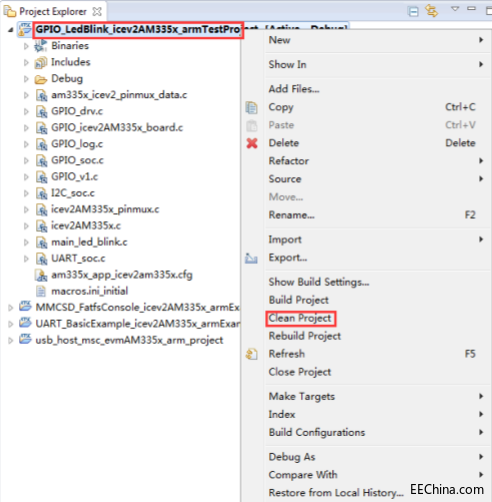Select Clean Project from the context menu
This screenshot has height=502, width=492.
pyautogui.click(x=300, y=318)
